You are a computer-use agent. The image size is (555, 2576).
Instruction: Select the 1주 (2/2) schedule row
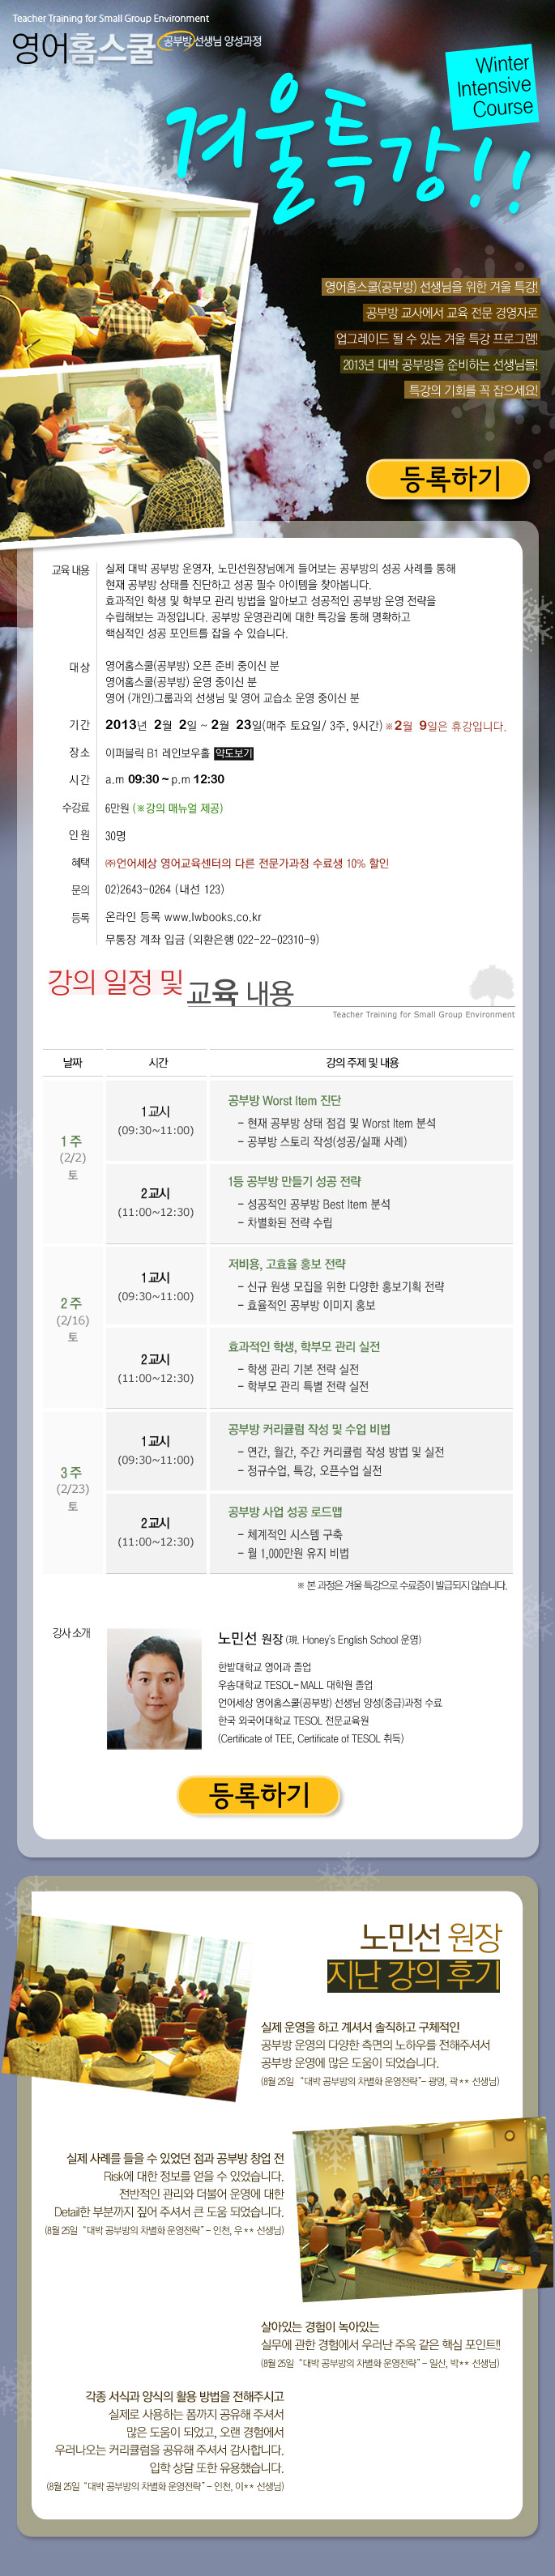(72, 1158)
